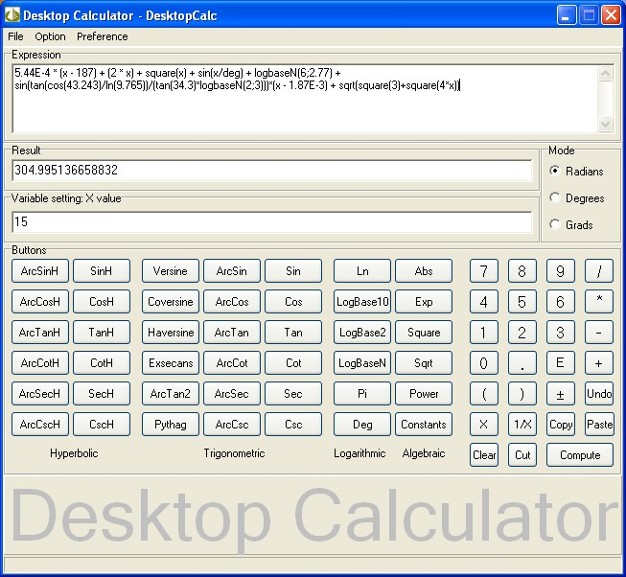The height and width of the screenshot is (577, 626).
Task: Open the Option menu
Action: tap(50, 37)
